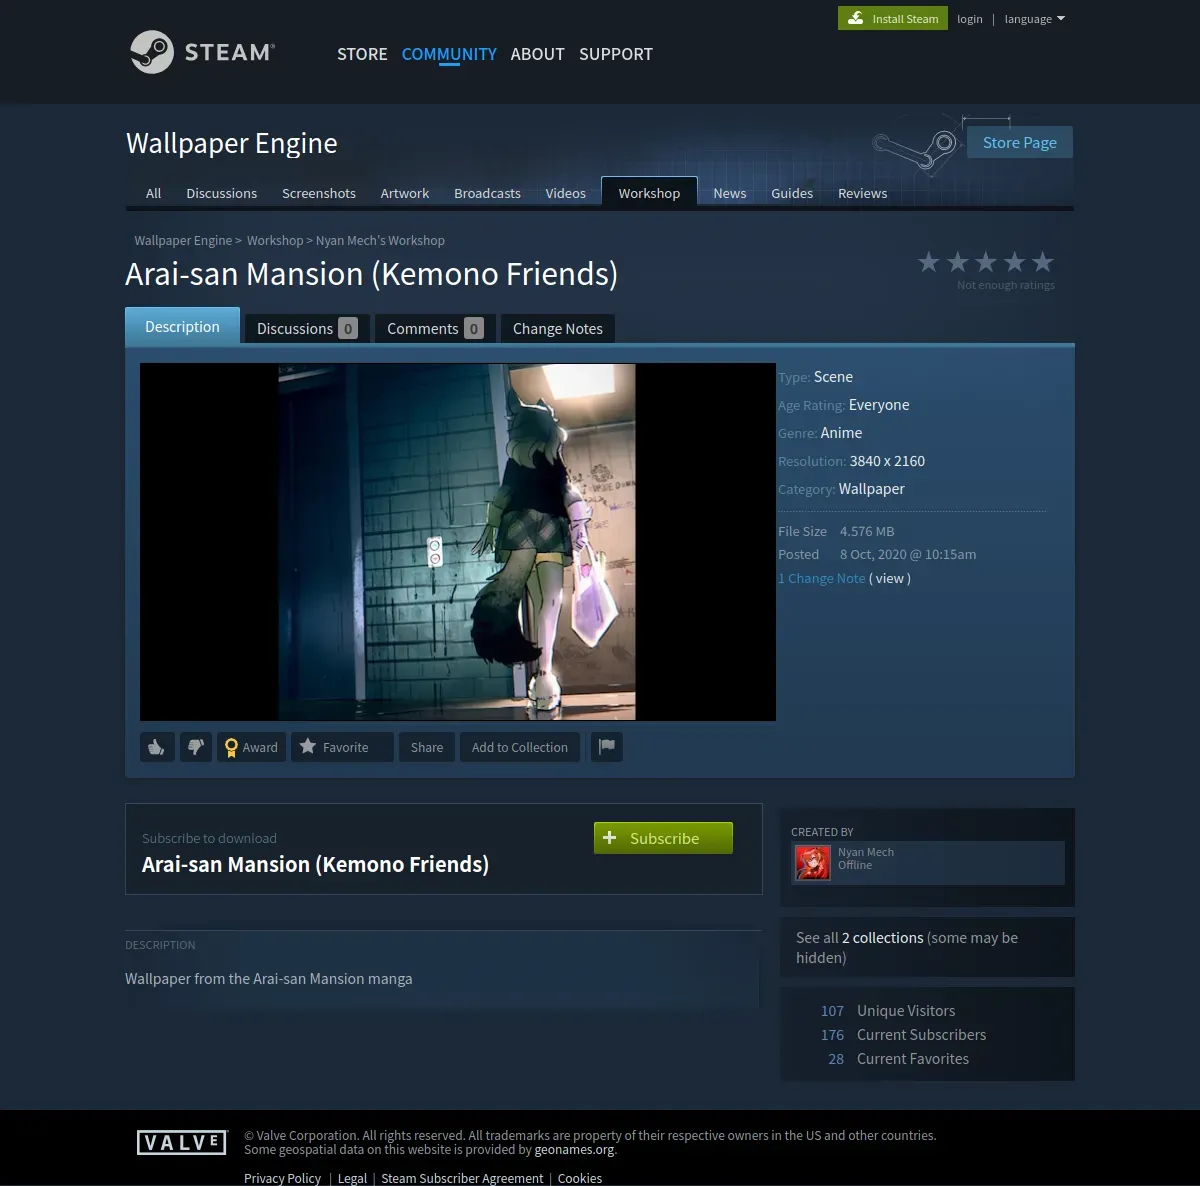Open the STORE menu
This screenshot has height=1186, width=1200.
(x=362, y=54)
